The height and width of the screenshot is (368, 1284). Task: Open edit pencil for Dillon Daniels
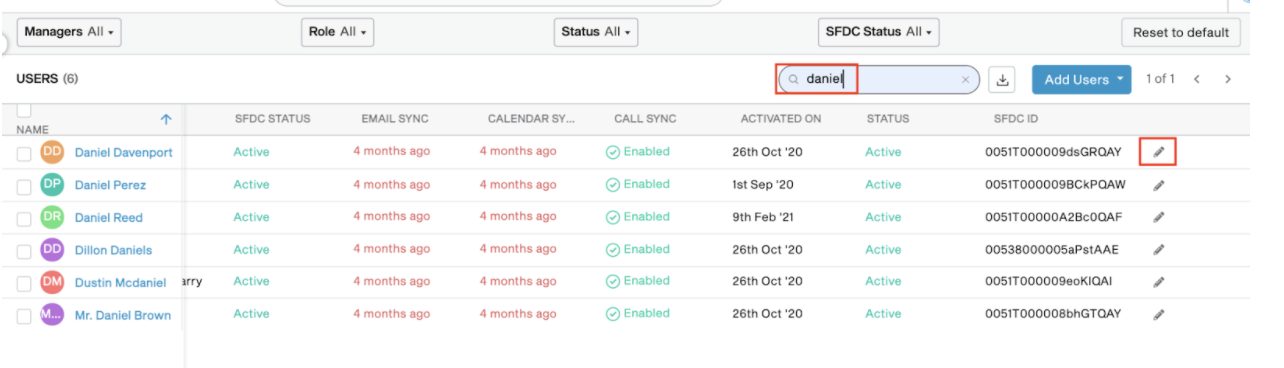click(1159, 249)
